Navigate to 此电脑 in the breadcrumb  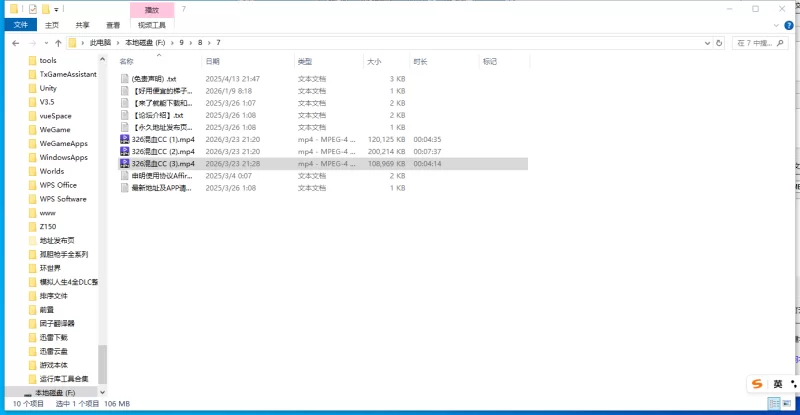click(100, 43)
